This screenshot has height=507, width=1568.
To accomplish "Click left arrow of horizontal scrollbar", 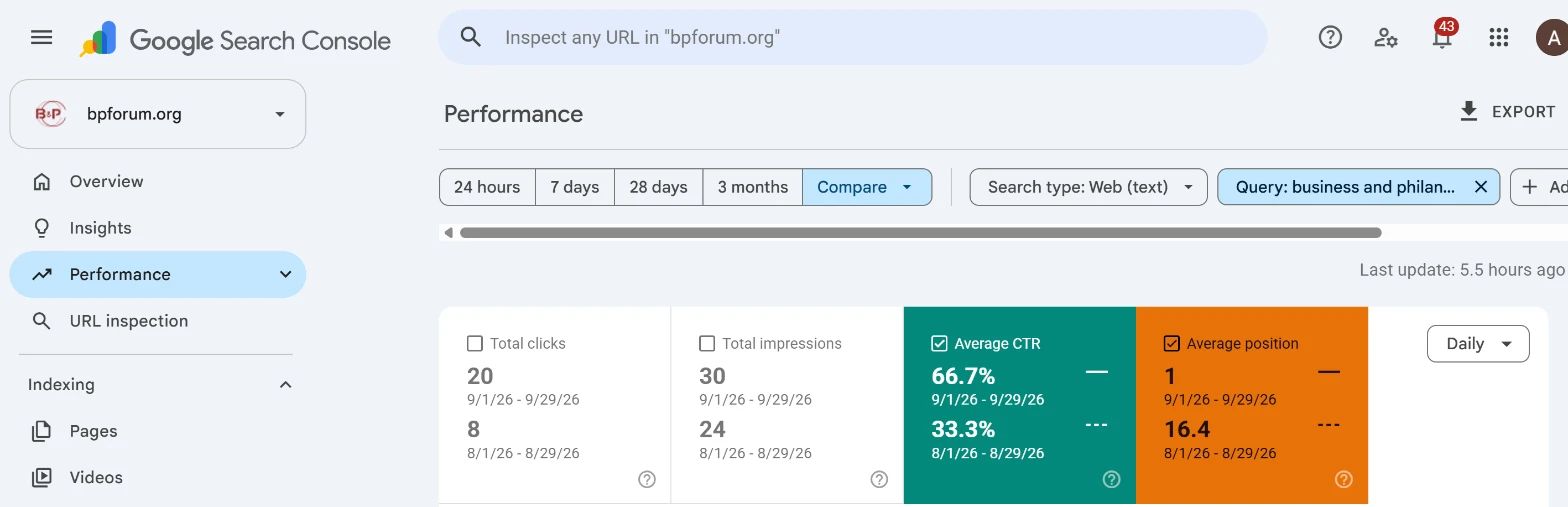I will (449, 233).
